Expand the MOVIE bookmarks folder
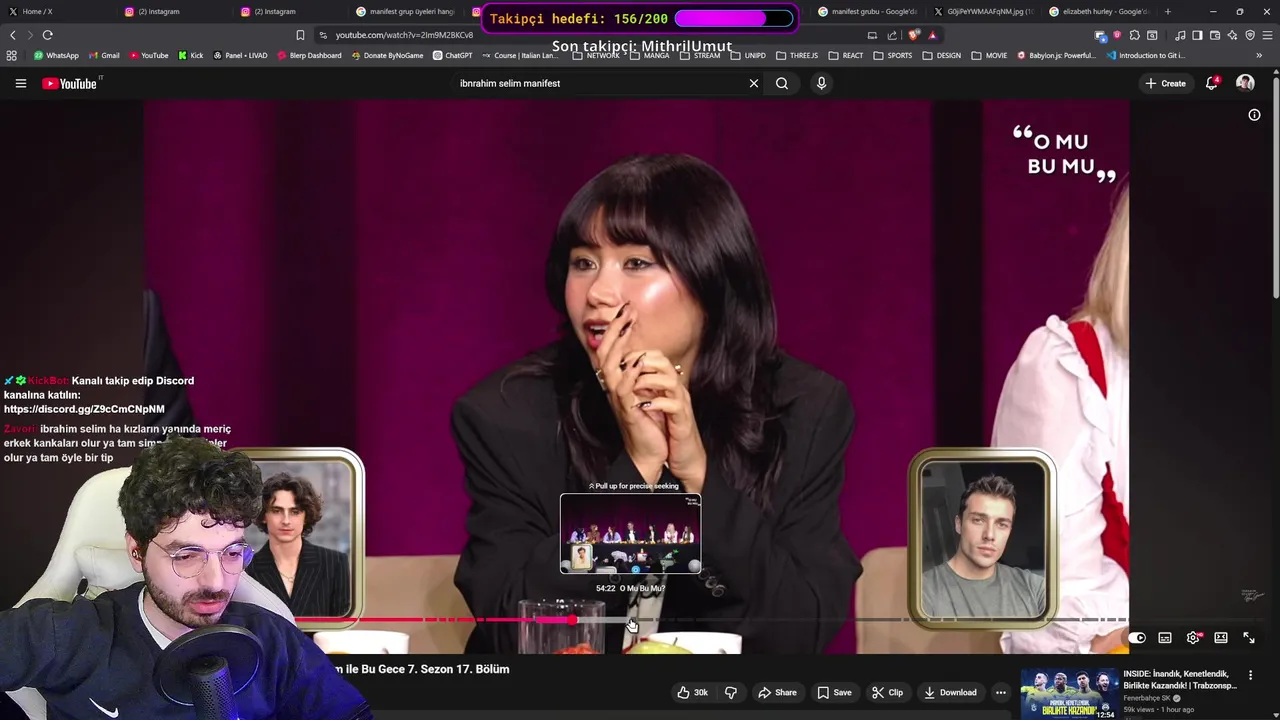The image size is (1280, 720). coord(990,55)
